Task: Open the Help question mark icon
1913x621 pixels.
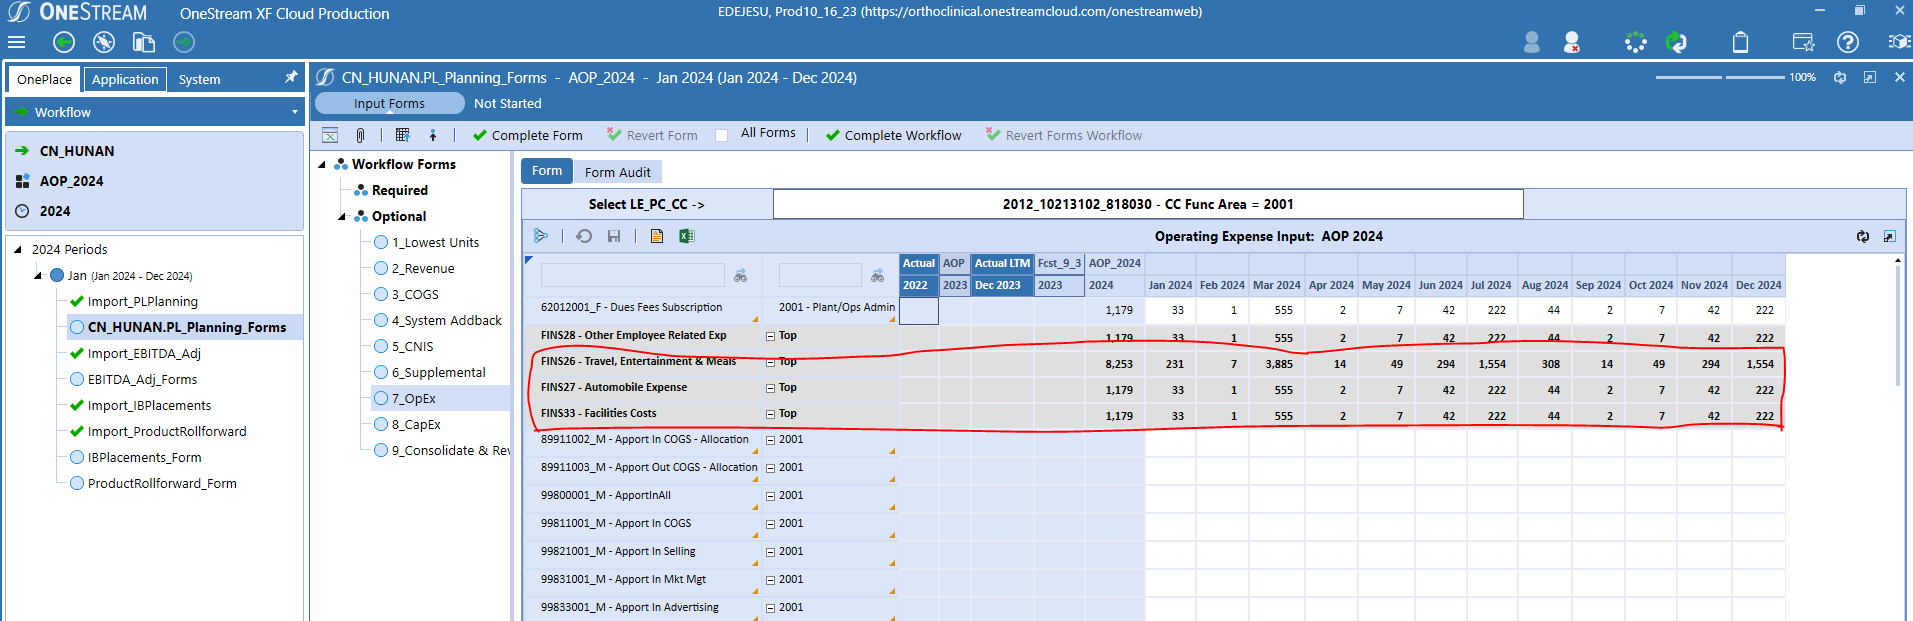Action: [x=1848, y=42]
